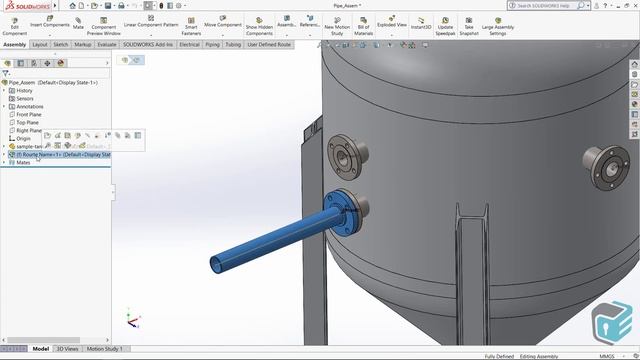Open the Electrical tab

[189, 44]
